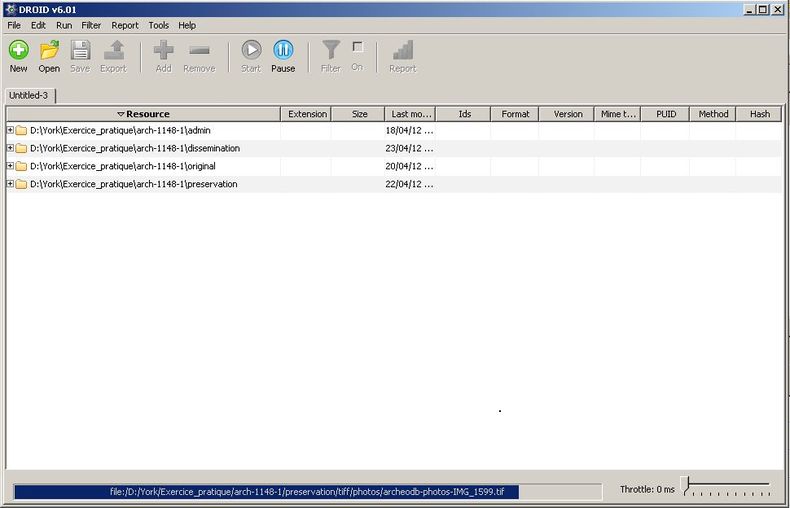
Task: Click the dissemination row folder icon
Action: (x=21, y=148)
